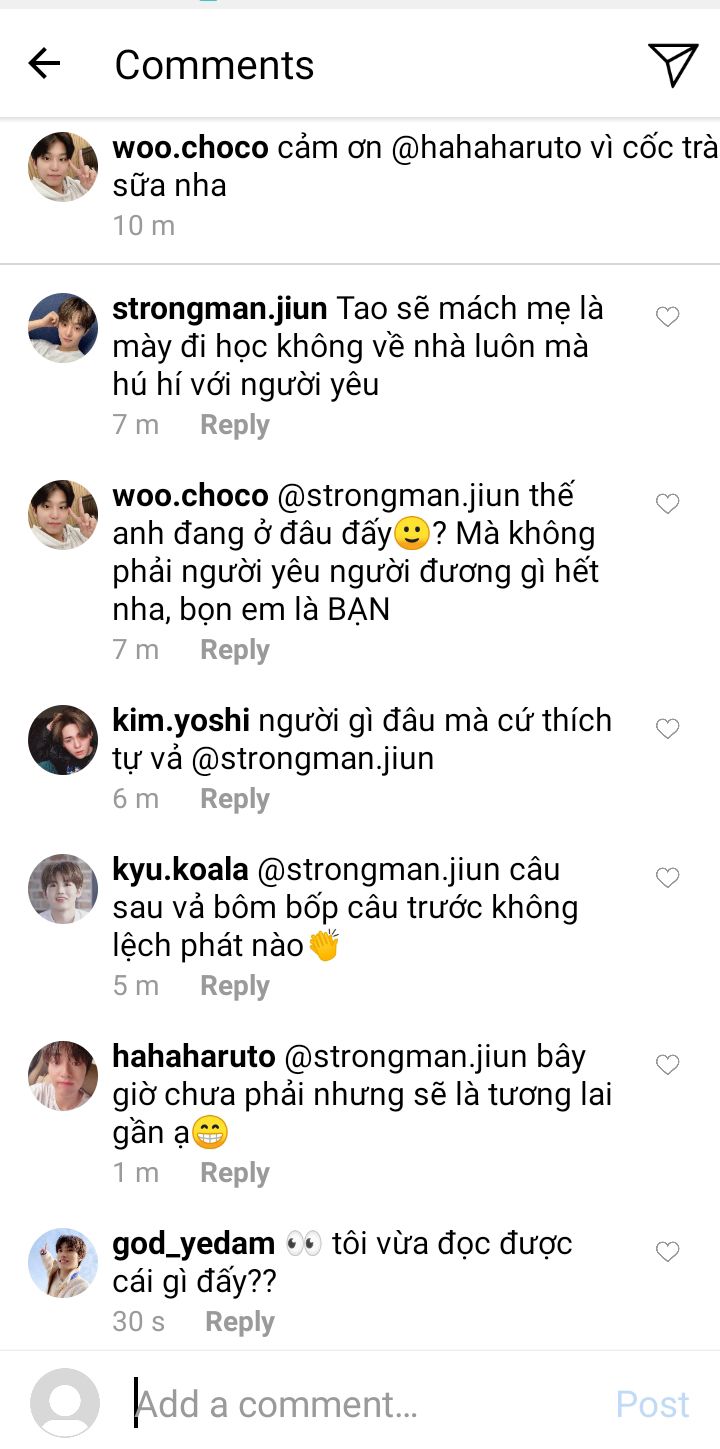Tap heart next to kyu.koala's comment
This screenshot has height=1449, width=720.
[x=667, y=878]
